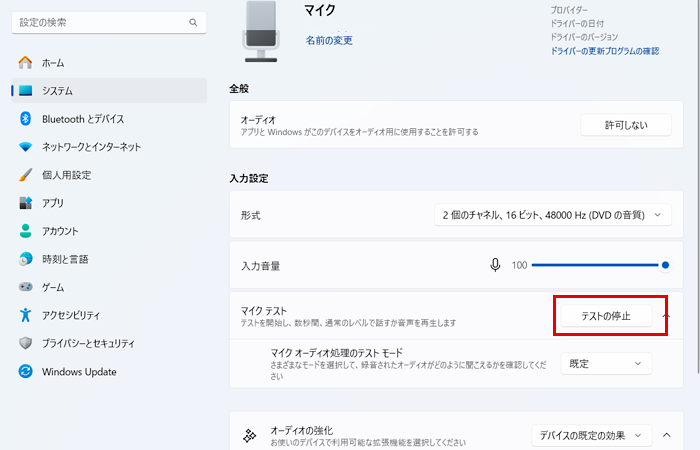Click the 設定の検索 search field
The width and height of the screenshot is (700, 450).
click(109, 22)
